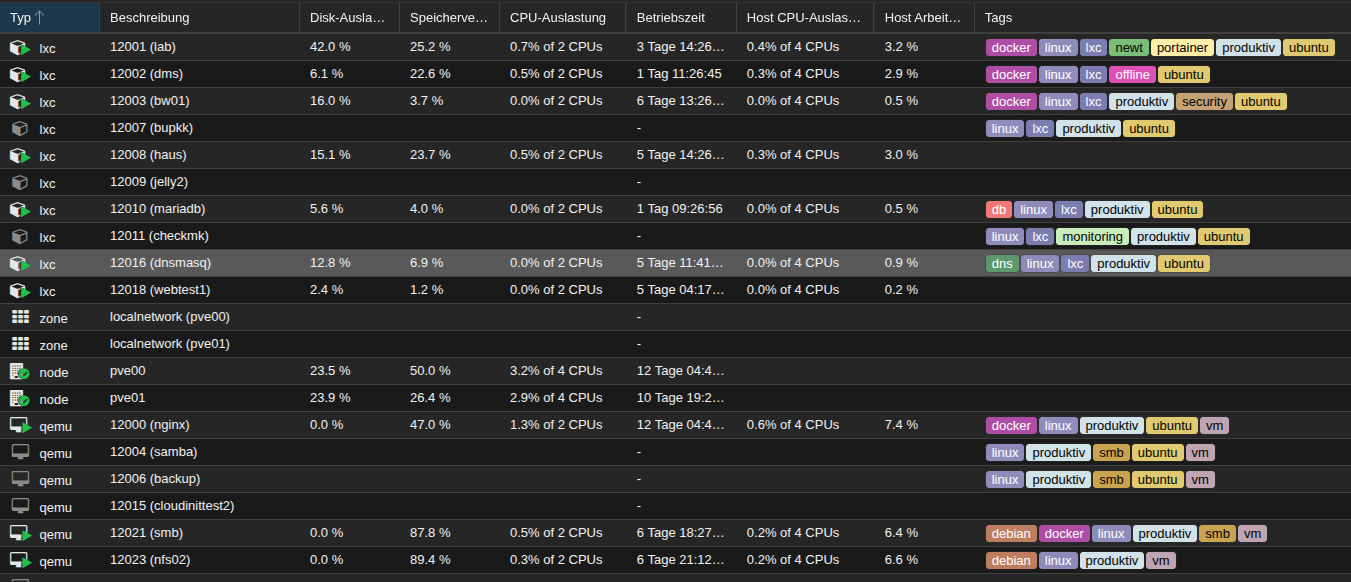Screen dimensions: 1351x582
Task: Click the zone icon for localnetwork (pve01)
Action: pyautogui.click(x=22, y=344)
